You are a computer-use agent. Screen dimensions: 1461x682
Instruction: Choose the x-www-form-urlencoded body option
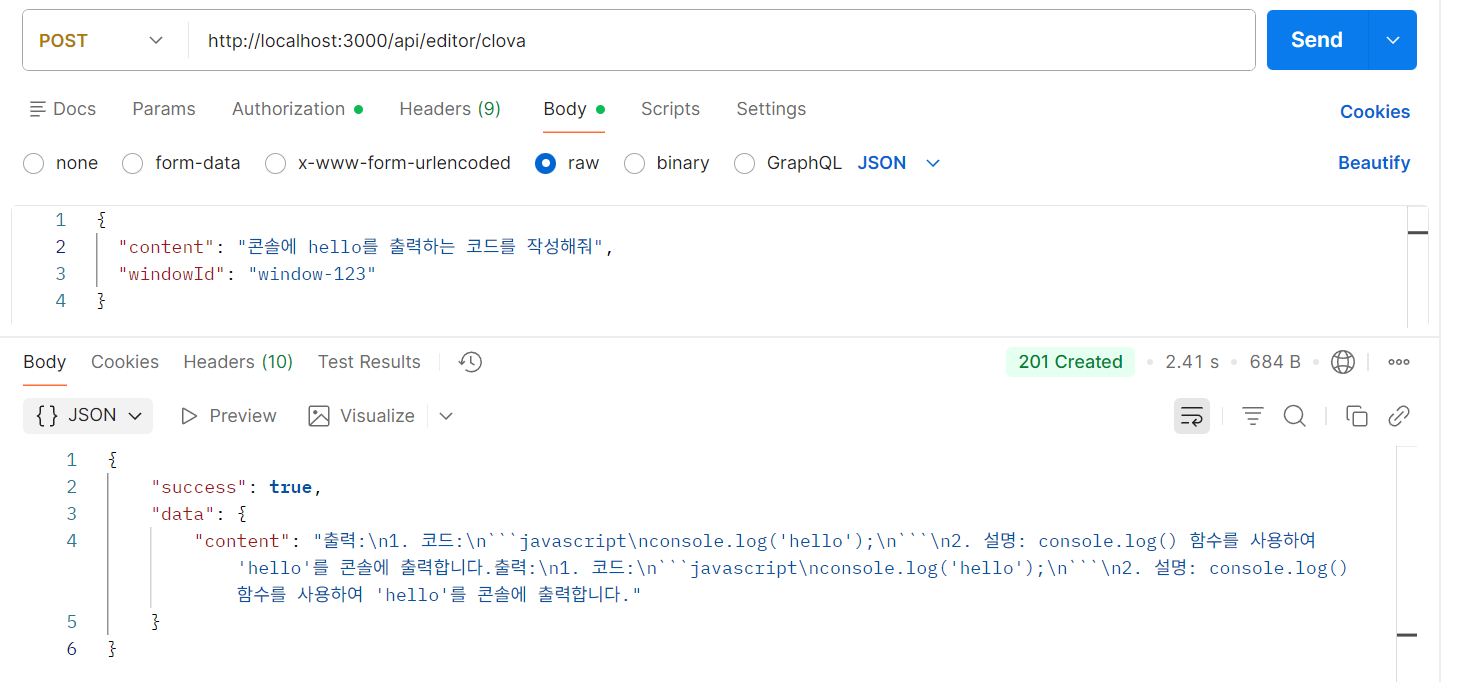pyautogui.click(x=275, y=163)
